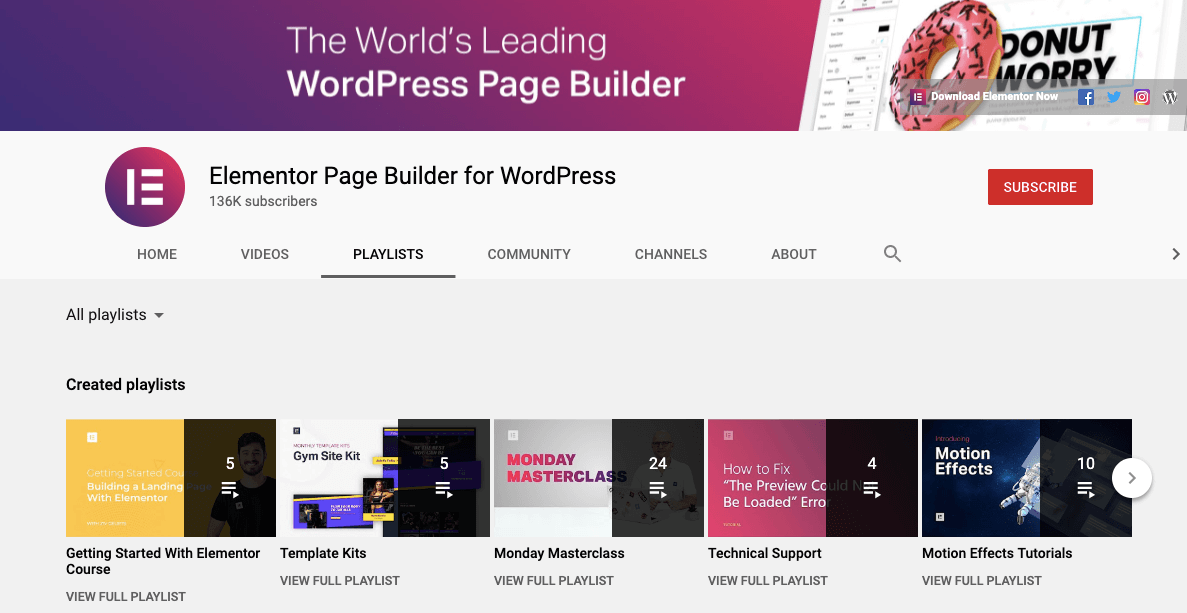1187x613 pixels.
Task: View full playlist for Technical Support
Action: coord(768,580)
